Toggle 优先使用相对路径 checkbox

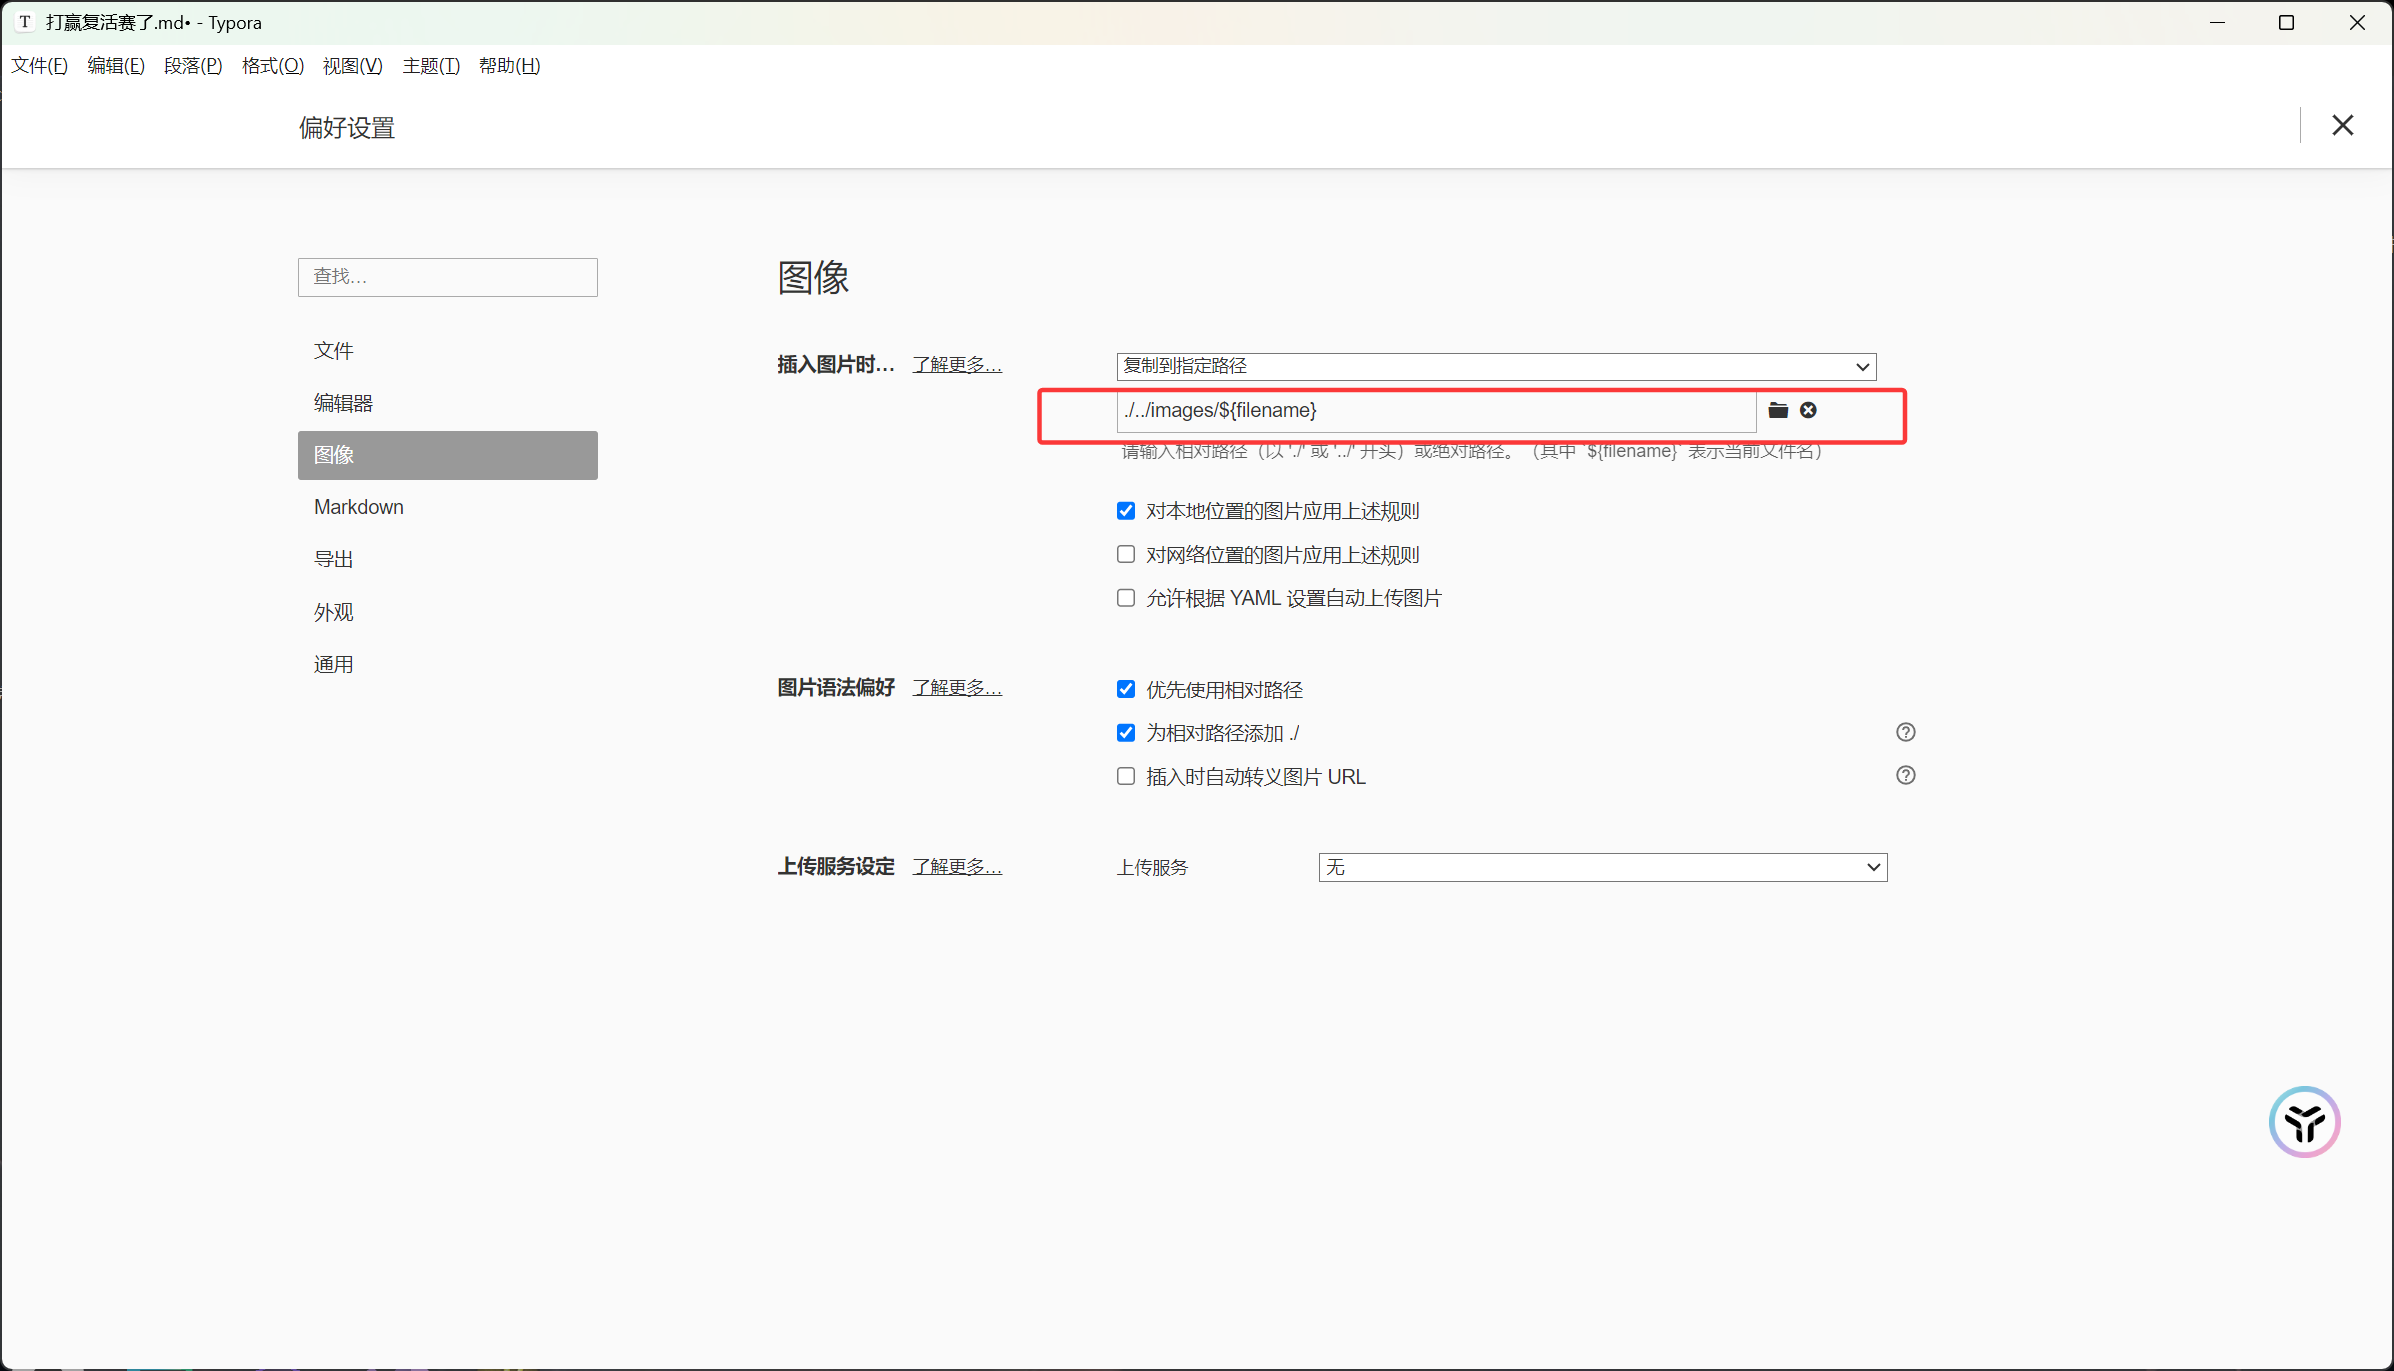(x=1126, y=689)
